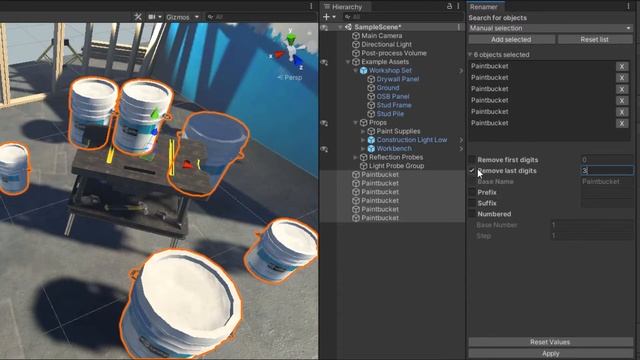This screenshot has height=360, width=640.
Task: Open the Gizmos dropdown arrow
Action: pos(197,17)
